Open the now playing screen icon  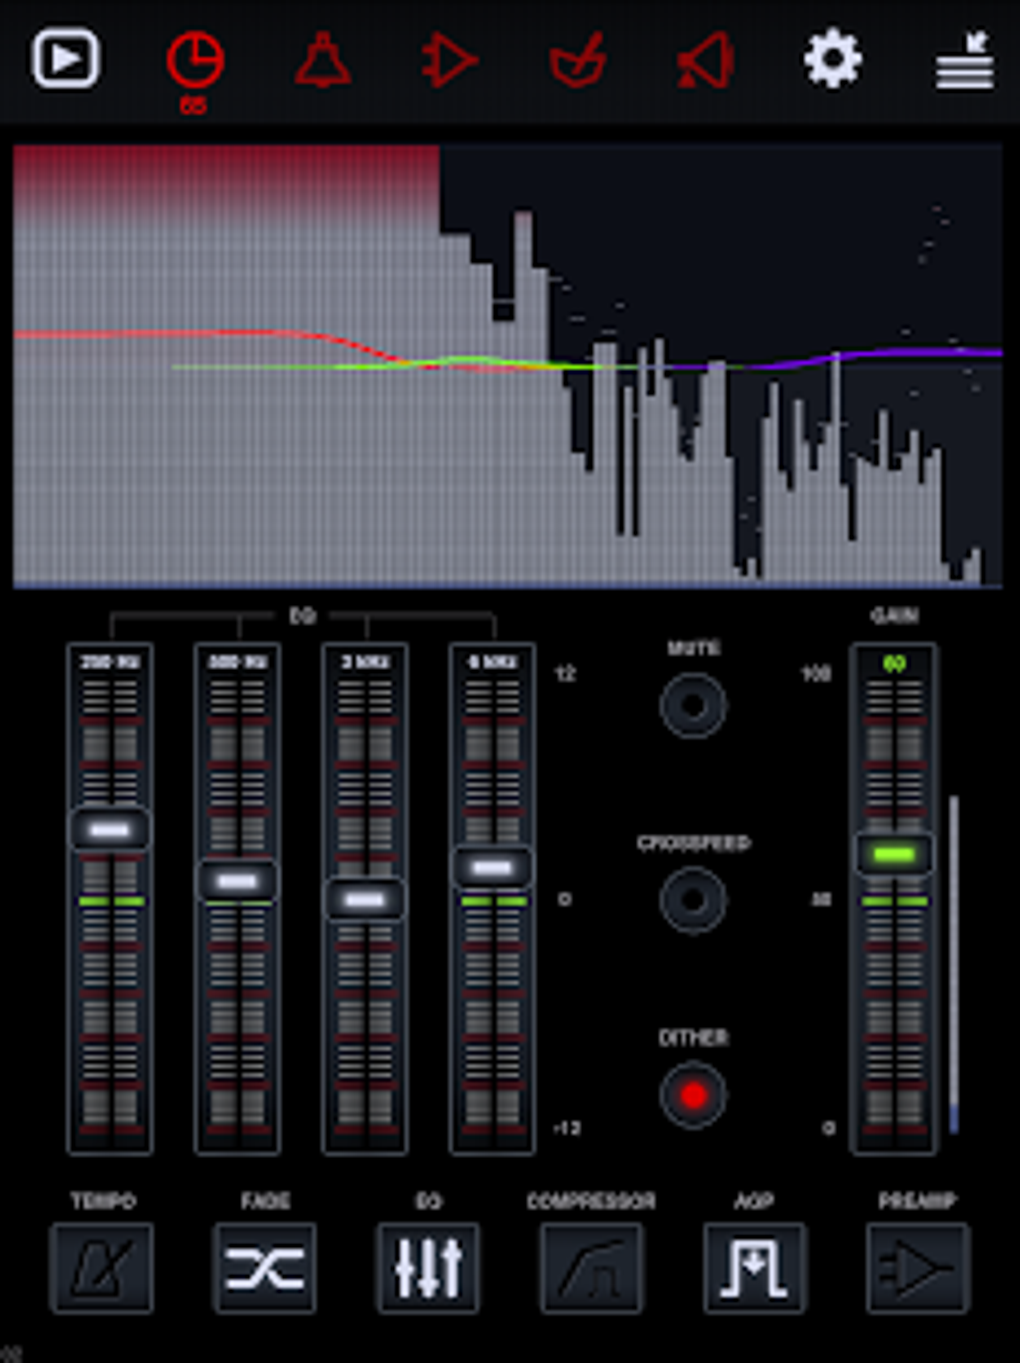[x=66, y=59]
